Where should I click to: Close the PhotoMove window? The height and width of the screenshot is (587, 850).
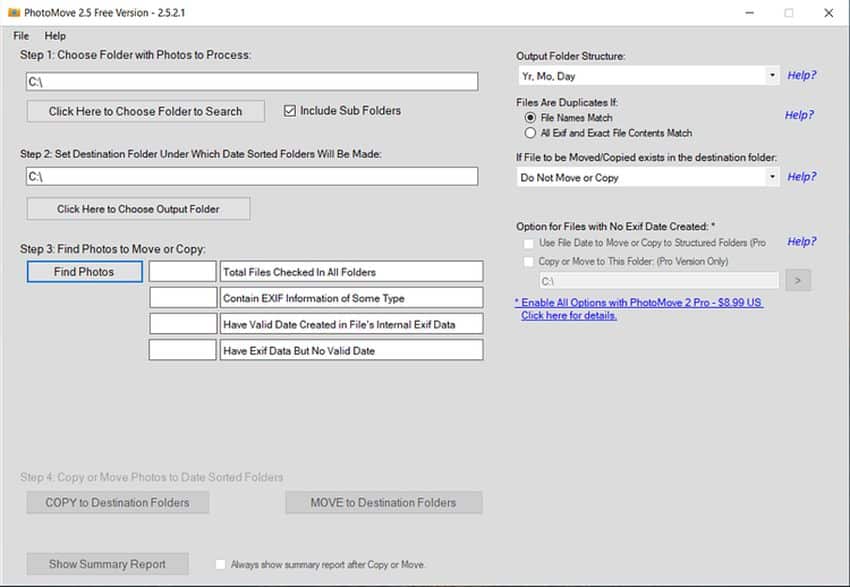click(x=829, y=12)
